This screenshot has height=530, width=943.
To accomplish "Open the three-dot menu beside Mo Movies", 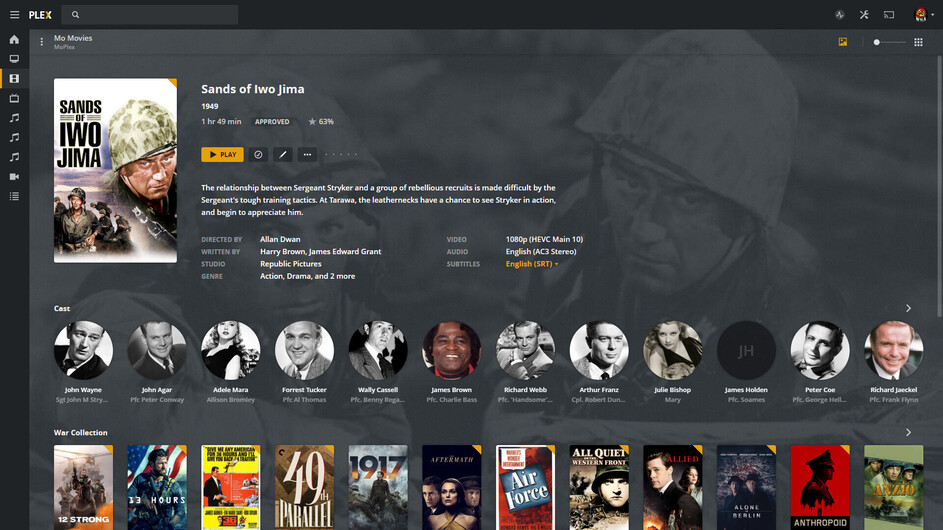I will [x=41, y=42].
